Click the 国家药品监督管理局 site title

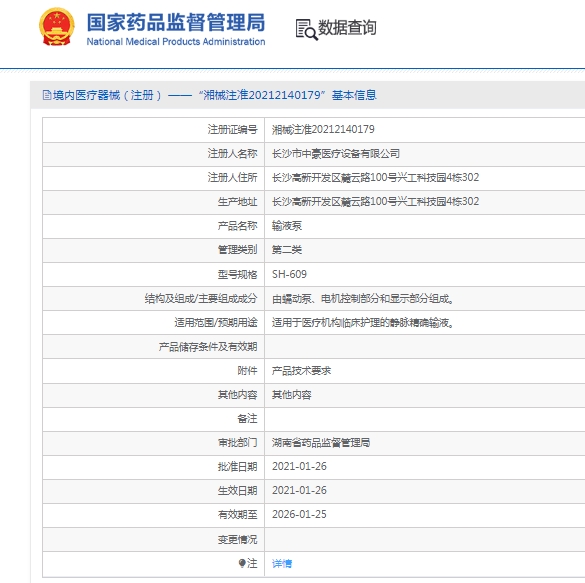176,22
